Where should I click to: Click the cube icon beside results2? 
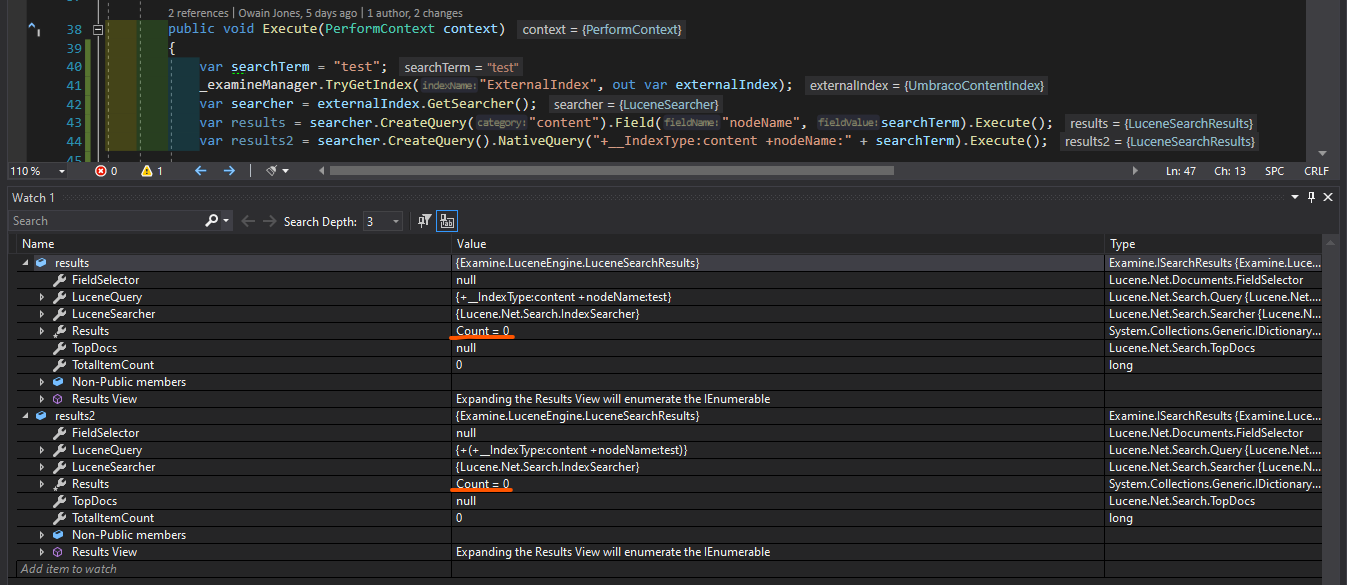click(41, 416)
